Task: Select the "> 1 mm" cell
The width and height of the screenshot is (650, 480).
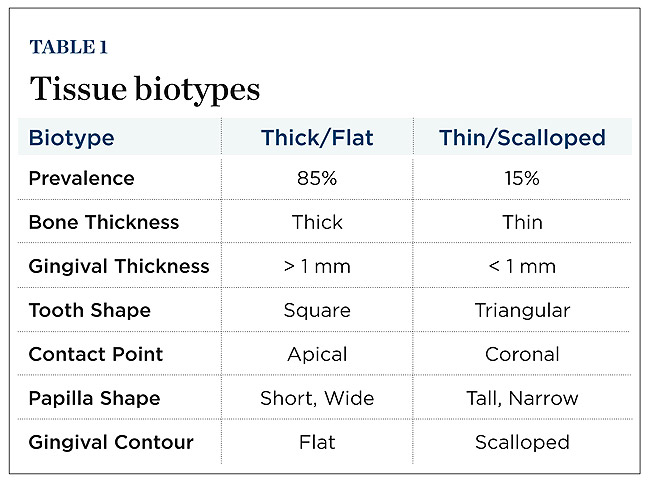Action: [x=317, y=266]
